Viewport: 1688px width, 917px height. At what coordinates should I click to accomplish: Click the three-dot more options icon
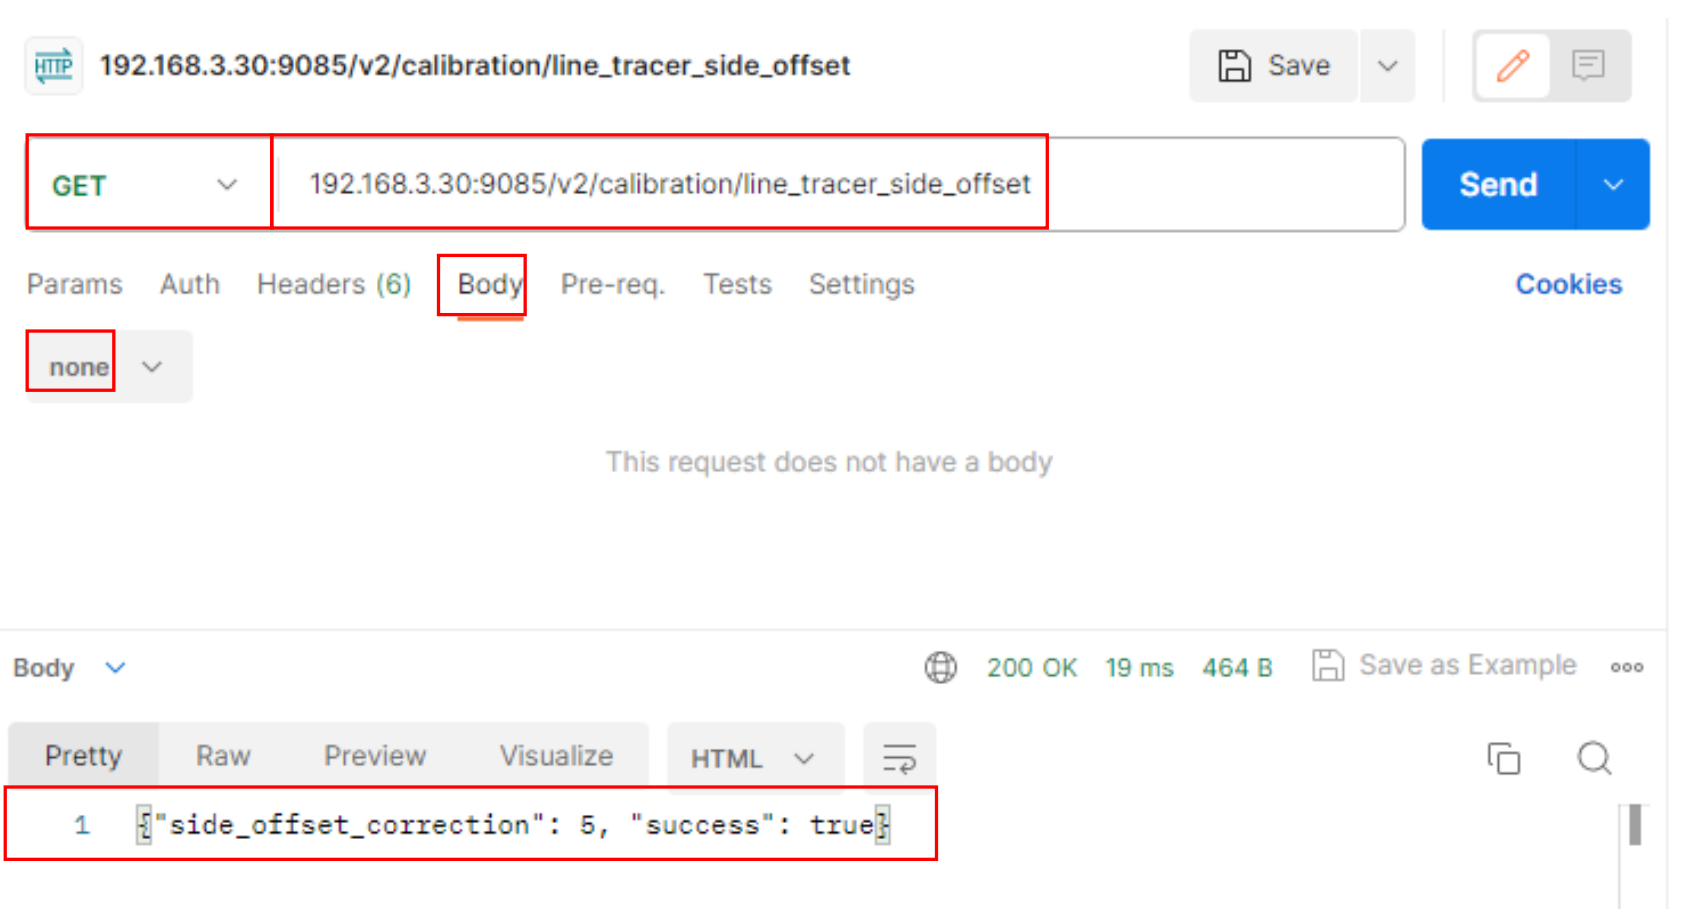[1626, 667]
